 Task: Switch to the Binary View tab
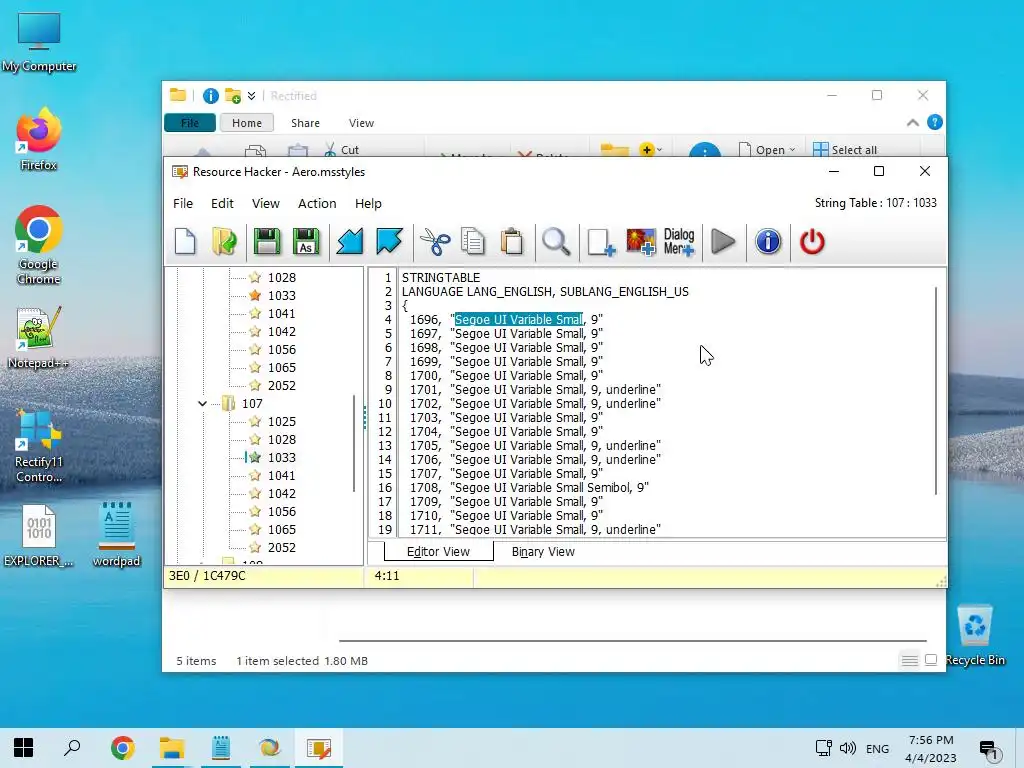(x=543, y=552)
